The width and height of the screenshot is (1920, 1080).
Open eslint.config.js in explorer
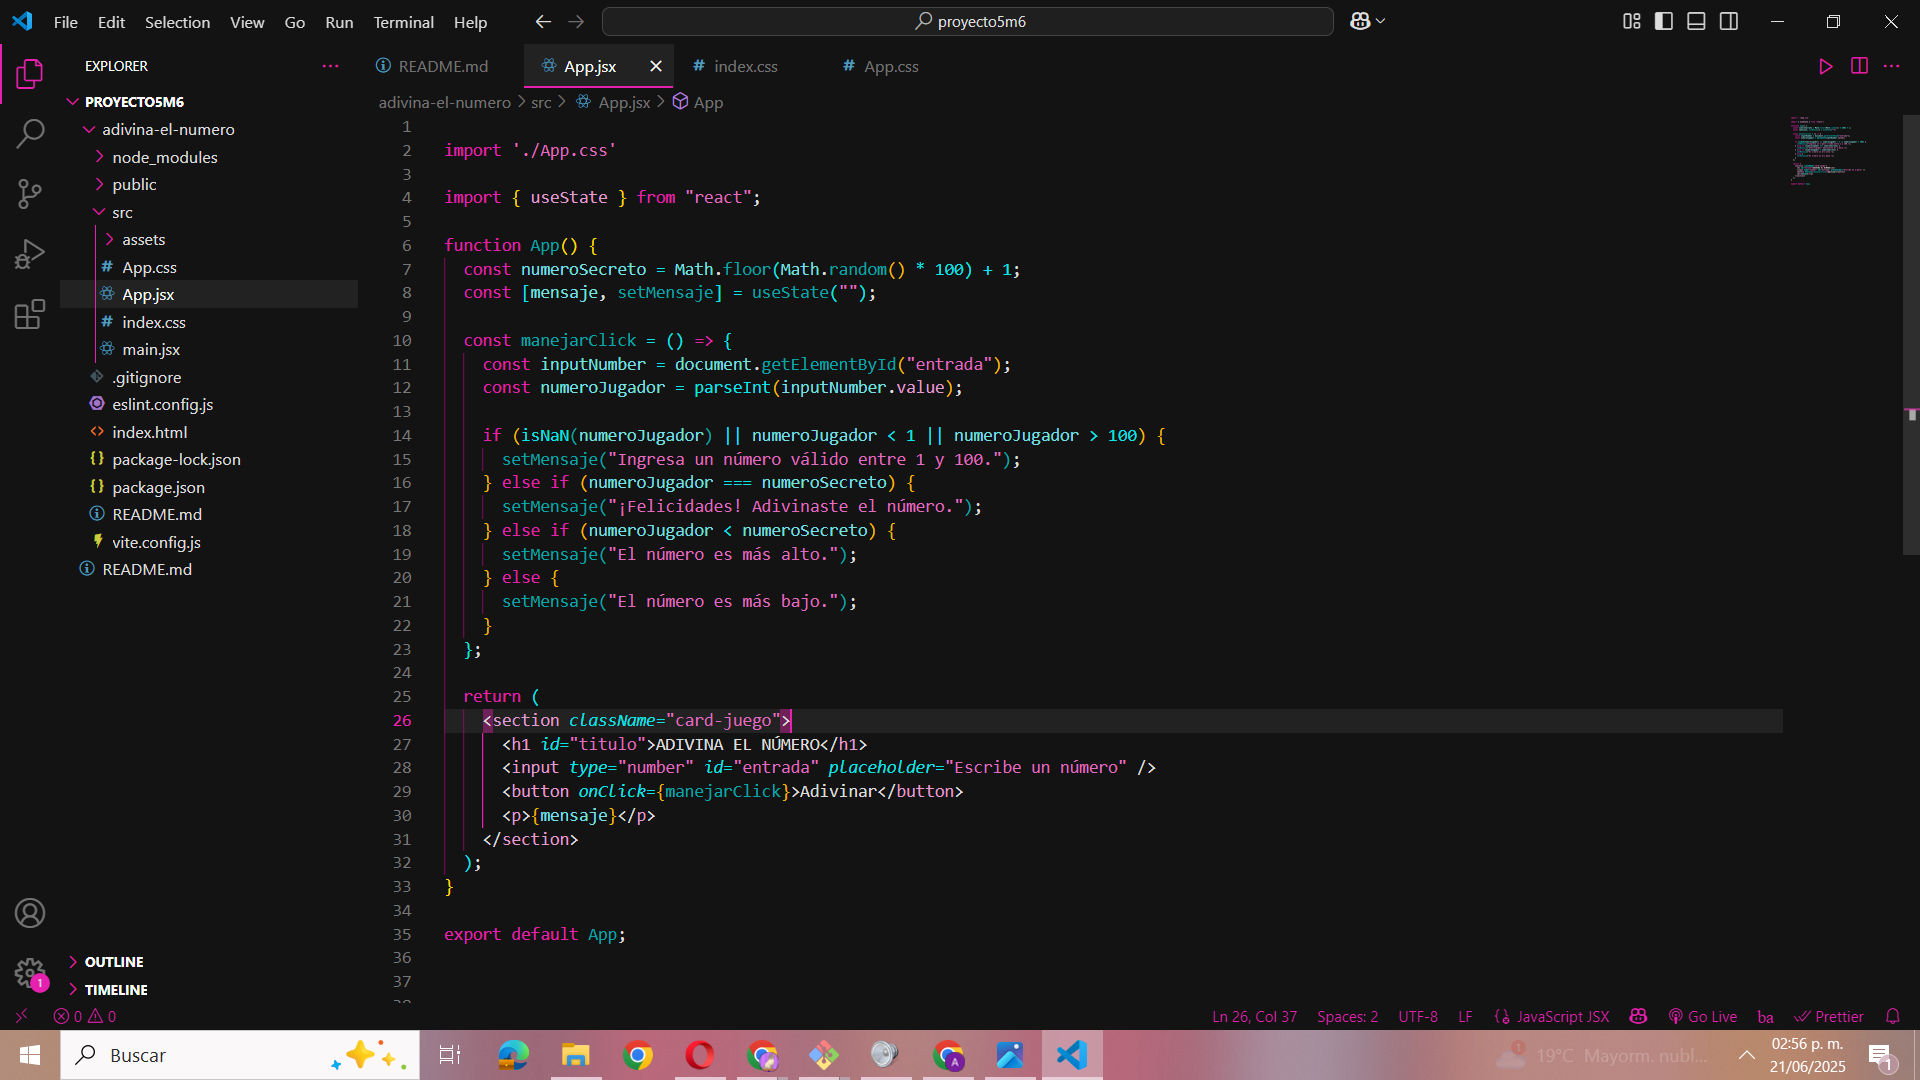point(162,404)
